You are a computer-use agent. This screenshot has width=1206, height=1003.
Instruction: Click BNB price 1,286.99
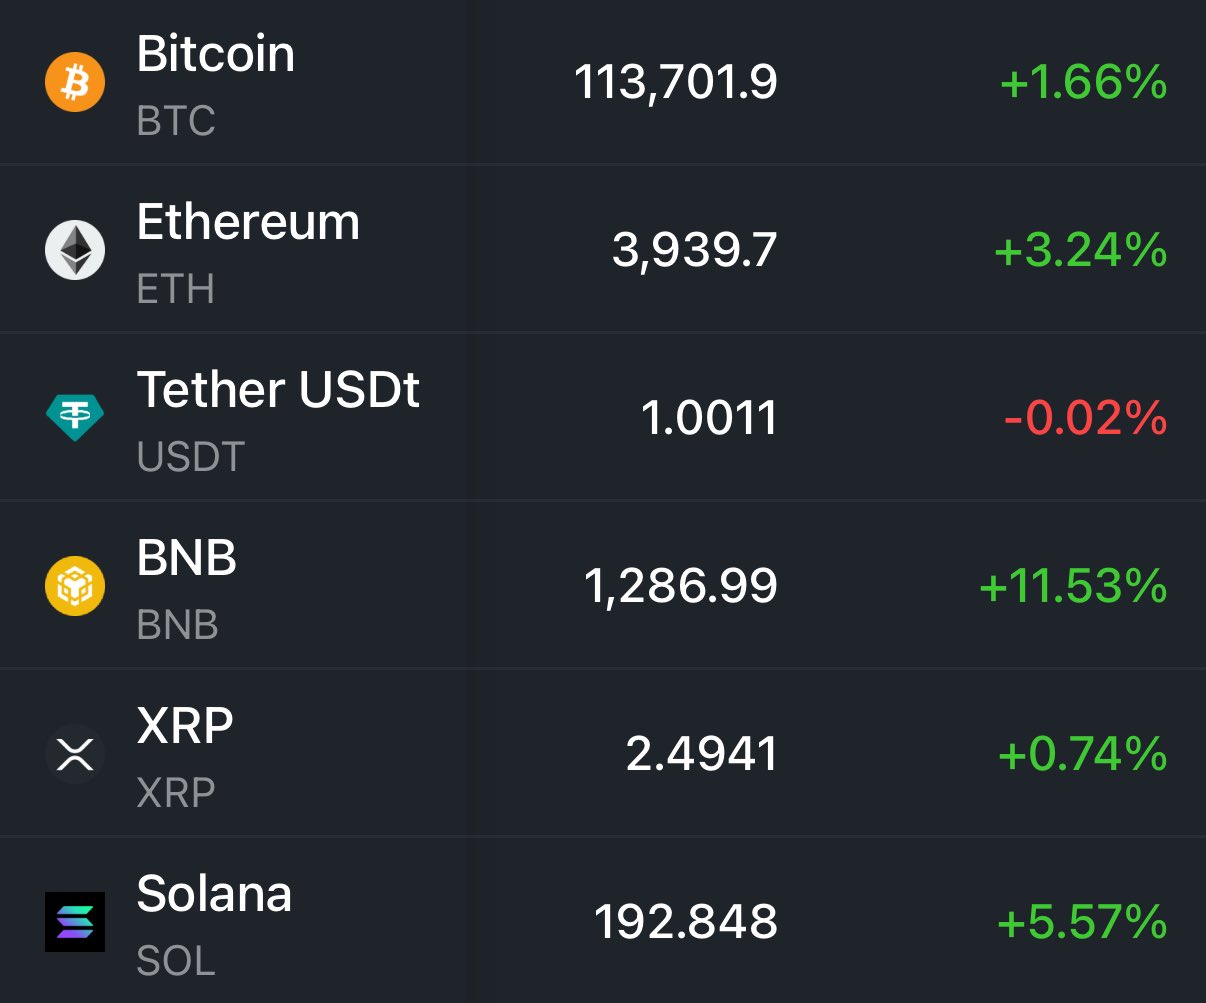click(x=681, y=586)
